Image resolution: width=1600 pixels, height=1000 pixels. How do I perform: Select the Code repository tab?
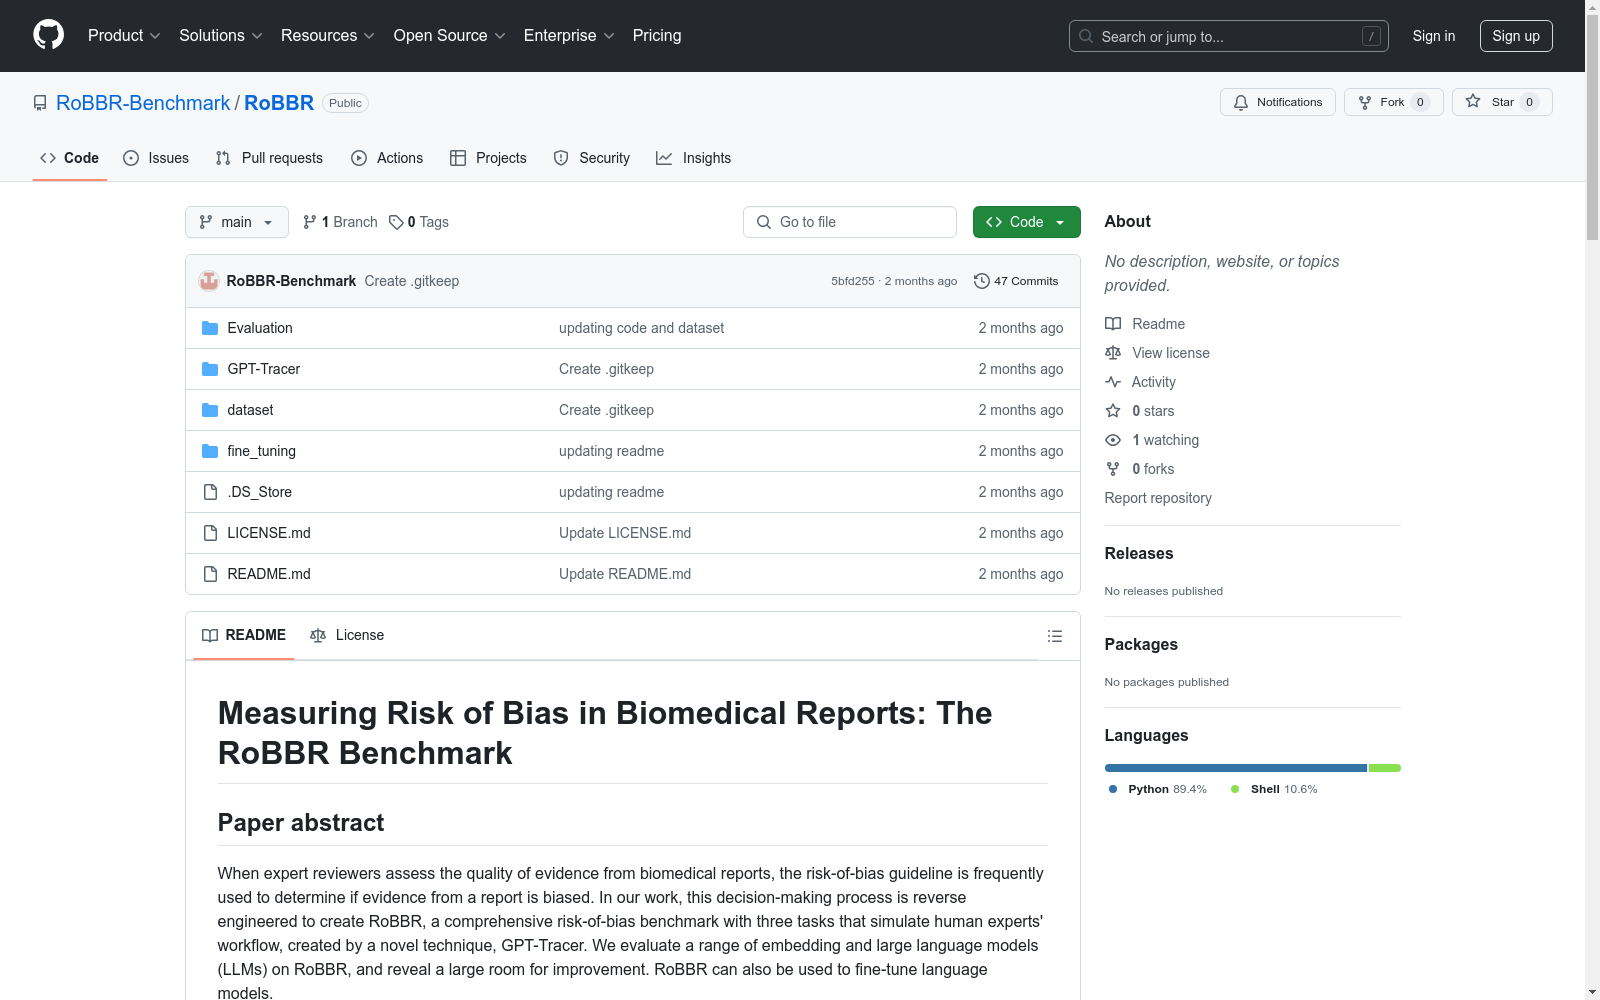[70, 158]
